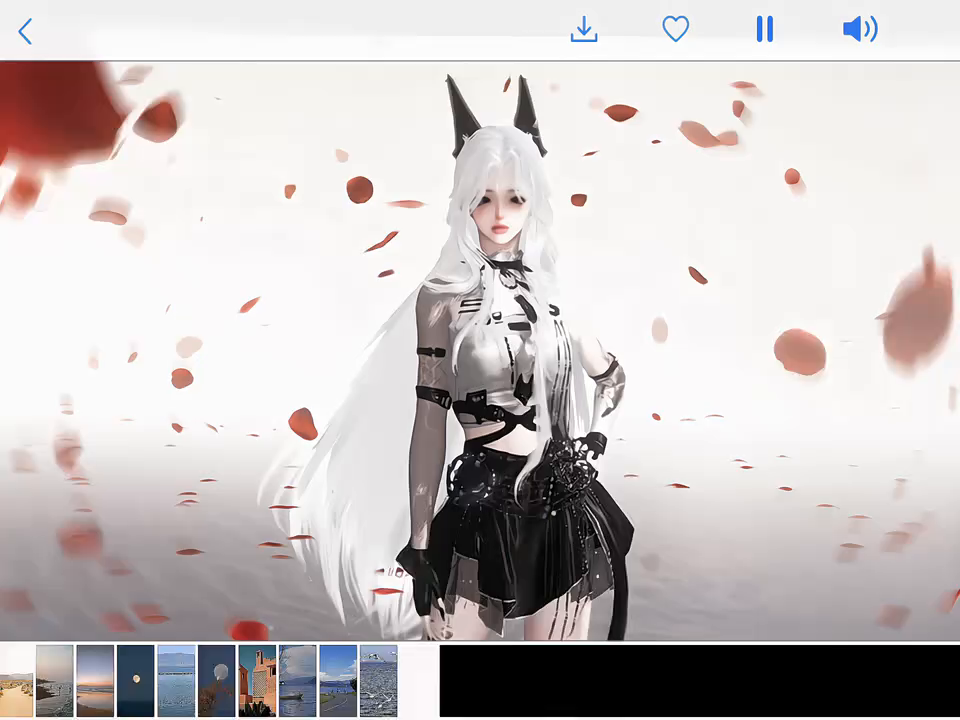960x720 pixels.
Task: Download the current wallpaper
Action: (584, 30)
